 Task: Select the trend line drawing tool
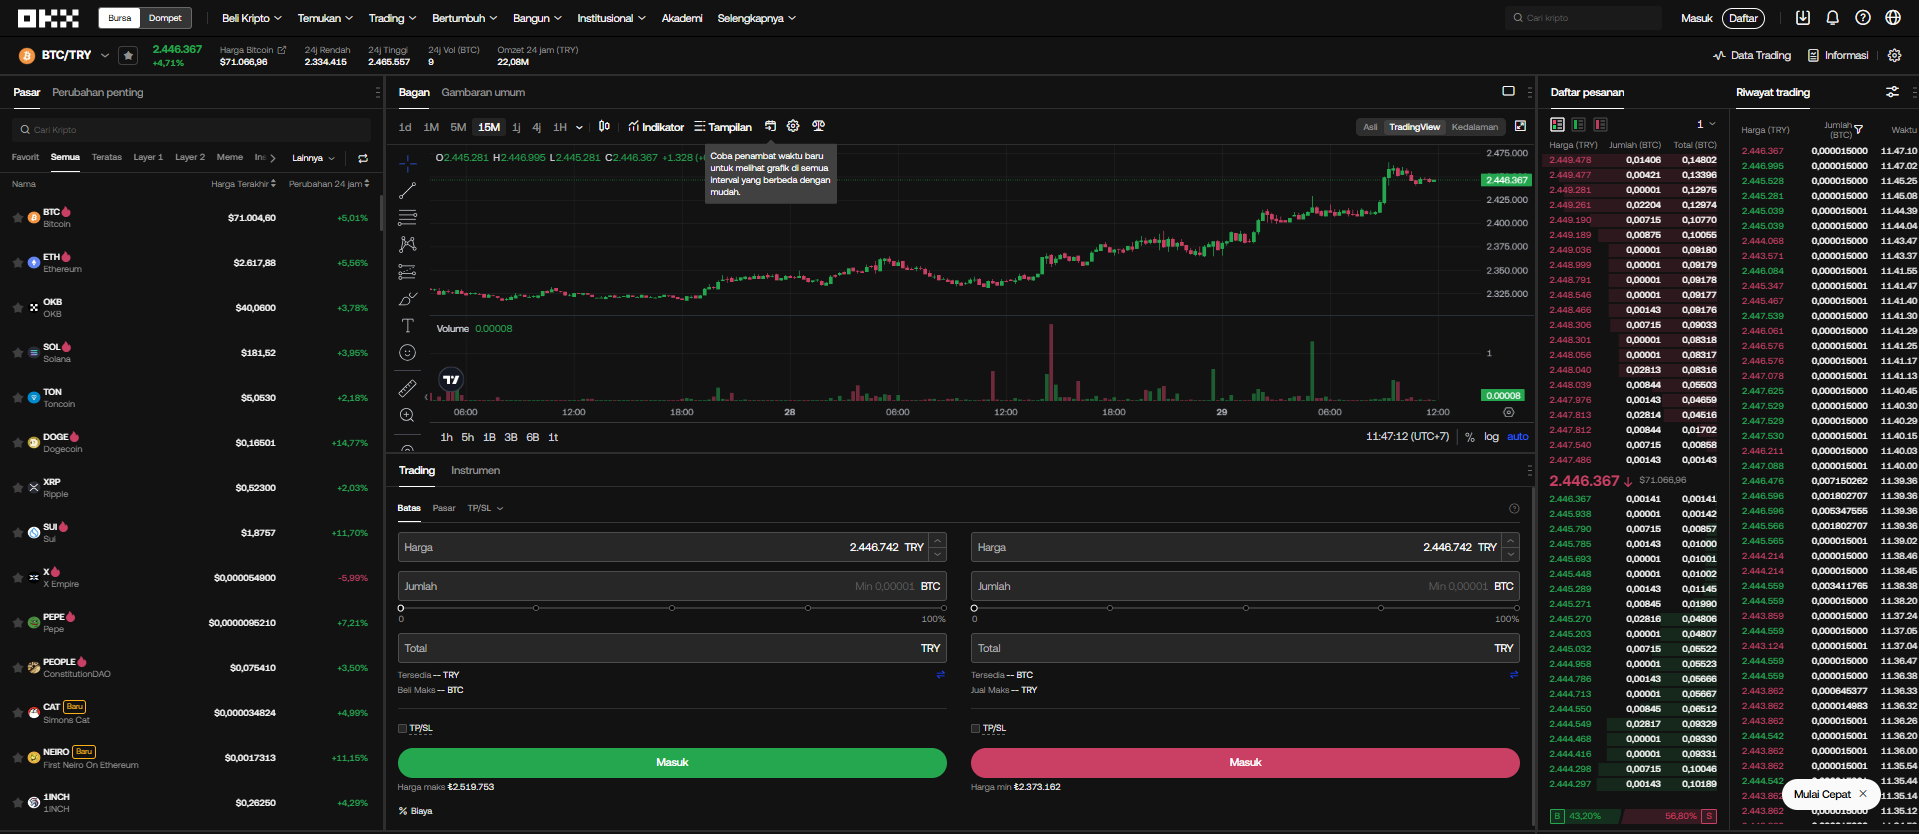(408, 190)
